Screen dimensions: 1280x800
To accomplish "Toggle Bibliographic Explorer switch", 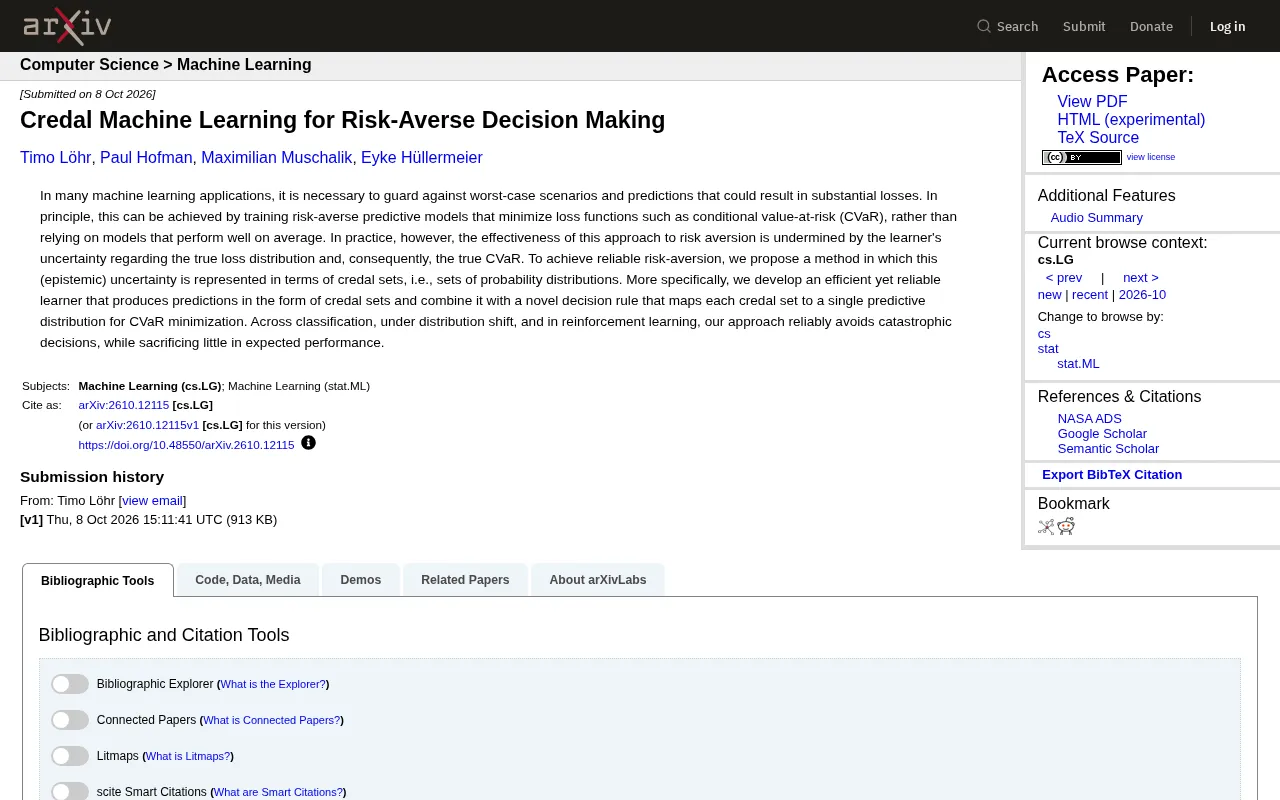I will tap(70, 684).
